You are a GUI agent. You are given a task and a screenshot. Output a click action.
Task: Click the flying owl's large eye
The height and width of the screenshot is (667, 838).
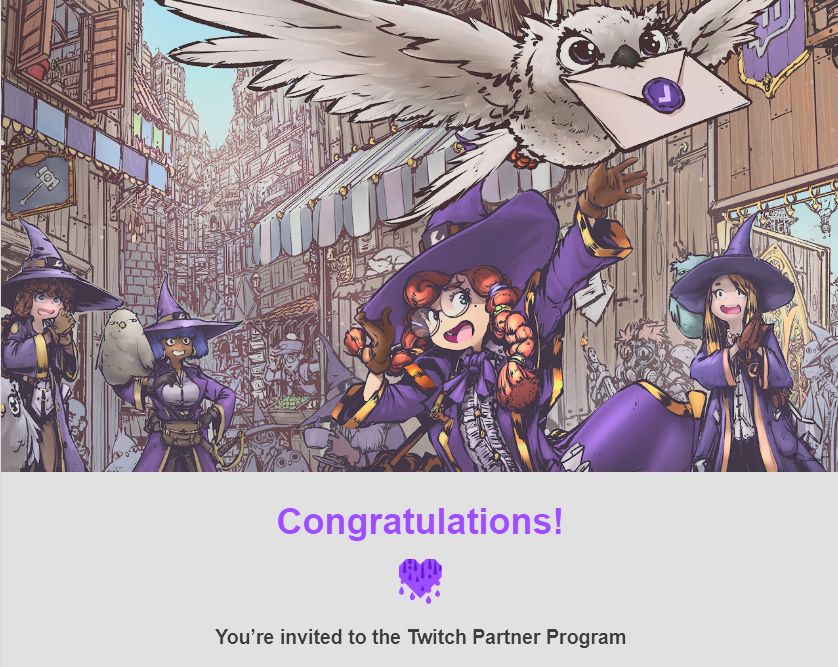tap(579, 51)
